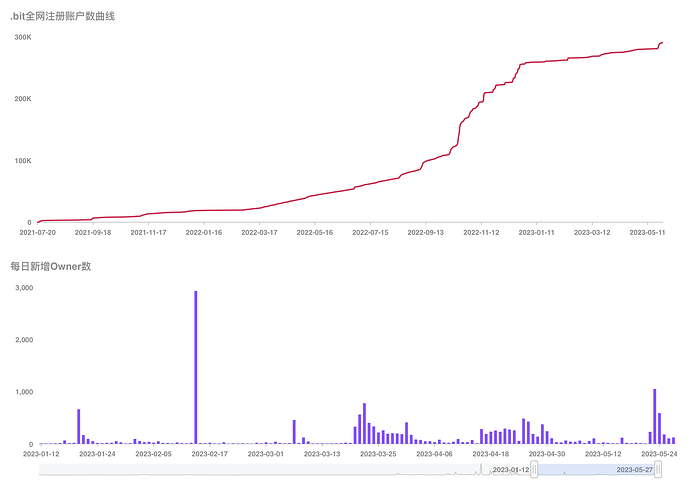Image resolution: width=690 pixels, height=487 pixels.
Task: Click the 2023-03-12 x-axis label
Action: point(592,232)
